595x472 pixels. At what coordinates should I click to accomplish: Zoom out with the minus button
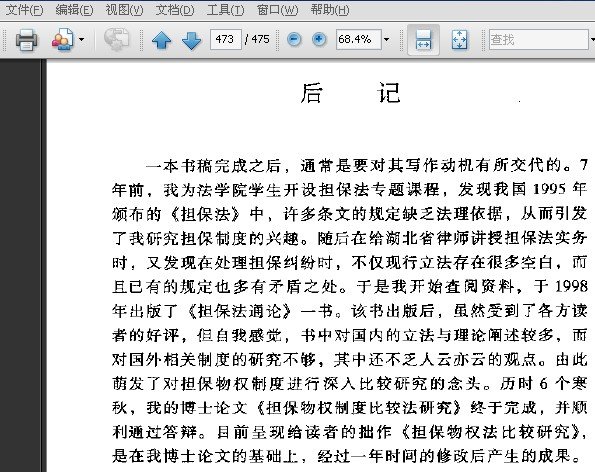point(294,39)
